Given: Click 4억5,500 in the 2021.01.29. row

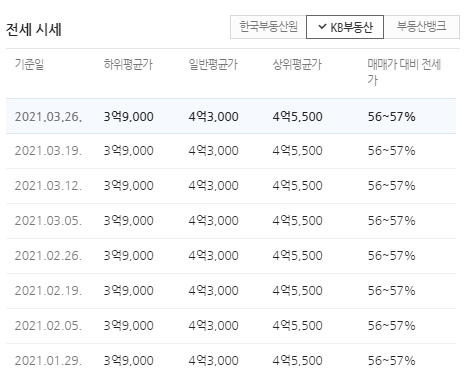Looking at the screenshot, I should [298, 361].
